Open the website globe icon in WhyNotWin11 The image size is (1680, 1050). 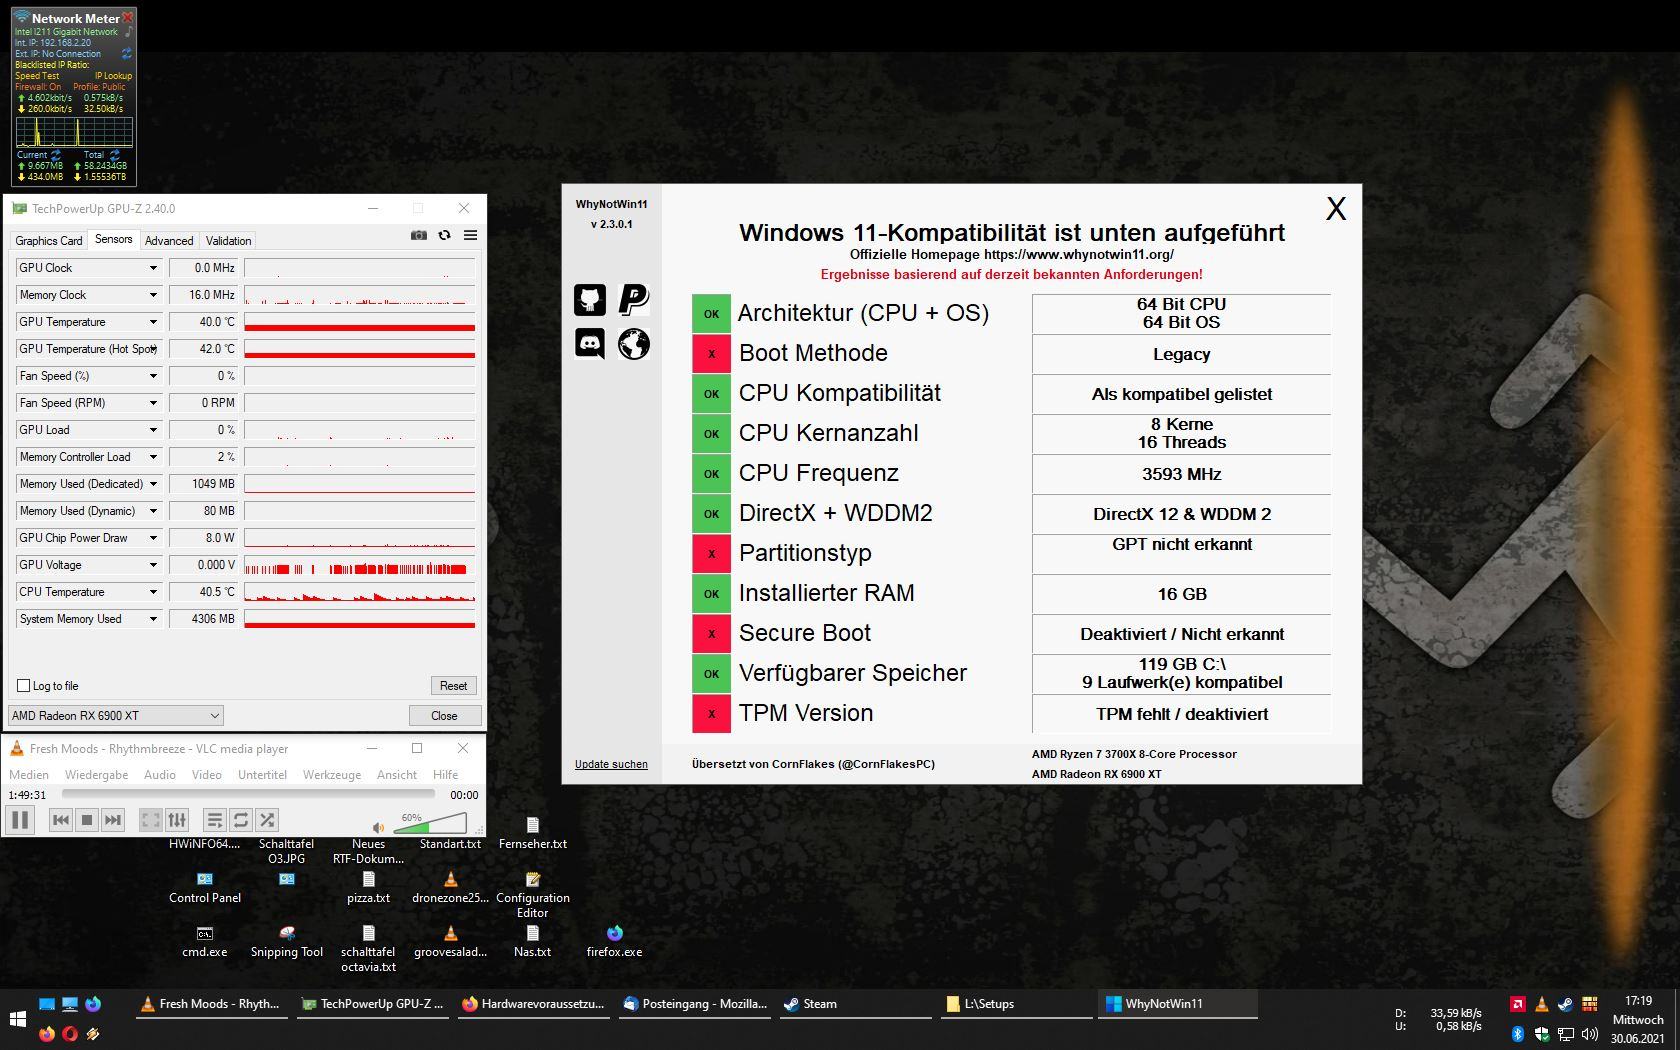click(634, 343)
